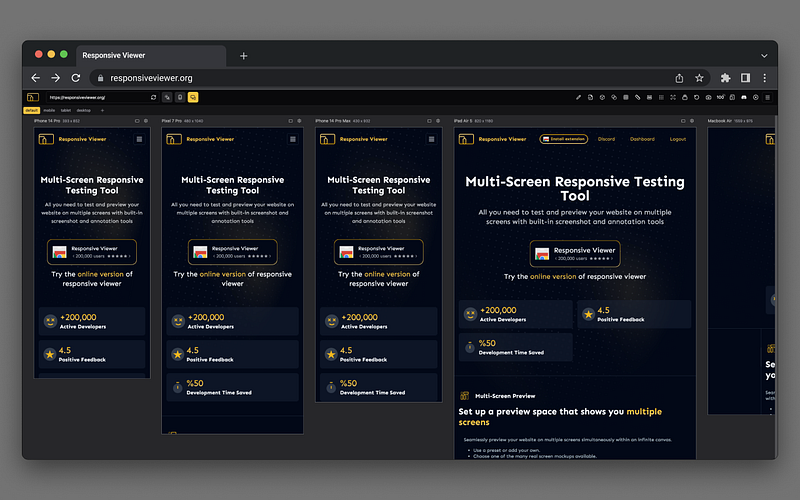Toggle the highlighted yellow button beside the URL field
The width and height of the screenshot is (800, 500).
[x=193, y=97]
